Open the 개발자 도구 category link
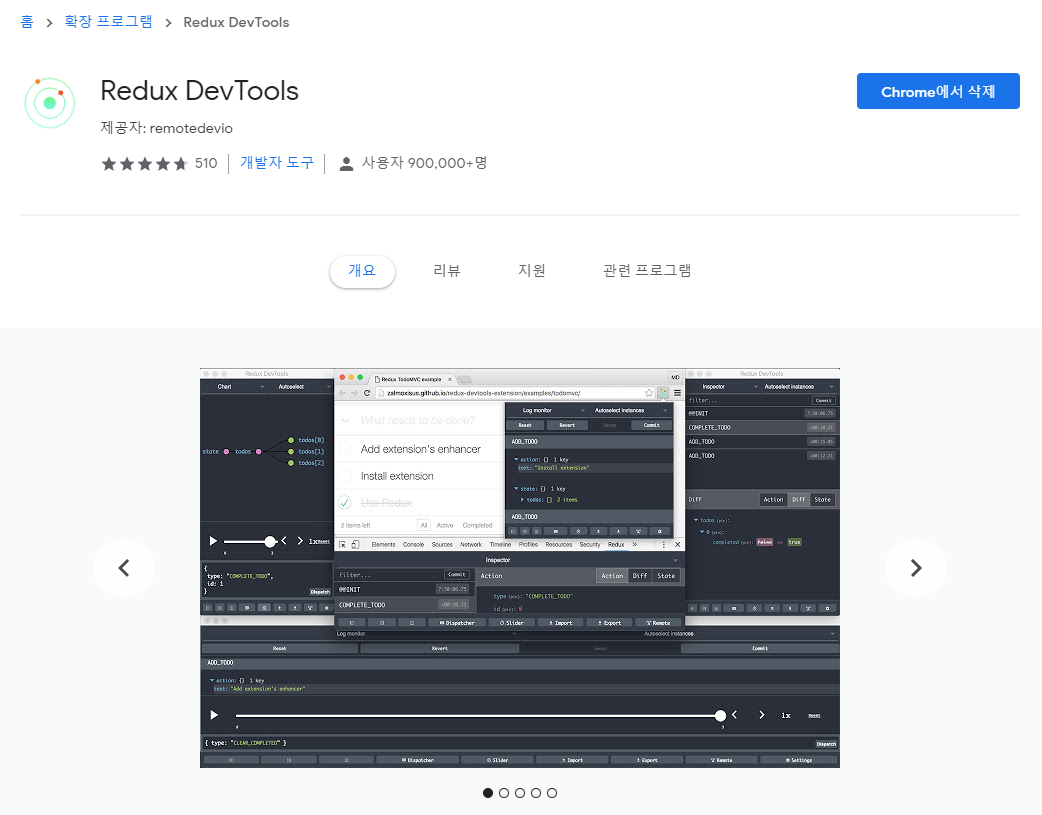This screenshot has width=1042, height=815. 276,163
